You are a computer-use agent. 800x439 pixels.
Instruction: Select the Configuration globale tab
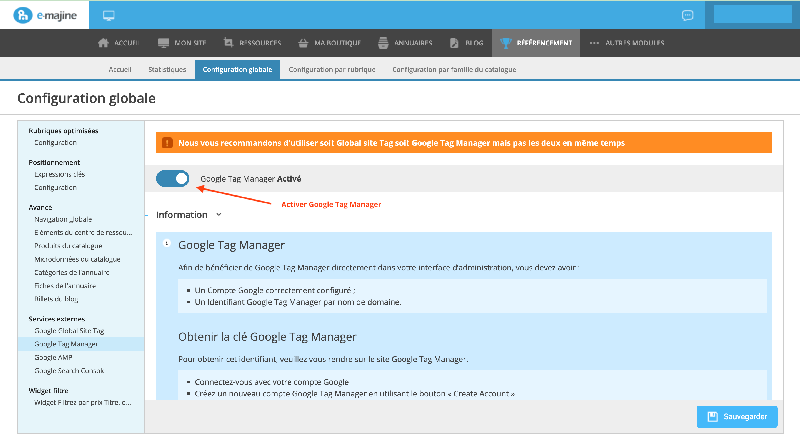coord(237,69)
